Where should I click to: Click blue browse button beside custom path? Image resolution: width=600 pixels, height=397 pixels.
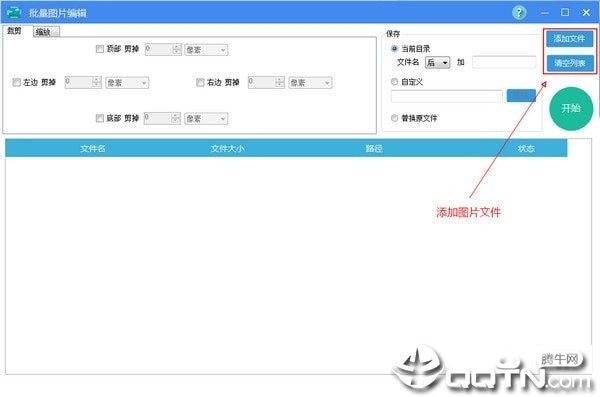point(521,96)
